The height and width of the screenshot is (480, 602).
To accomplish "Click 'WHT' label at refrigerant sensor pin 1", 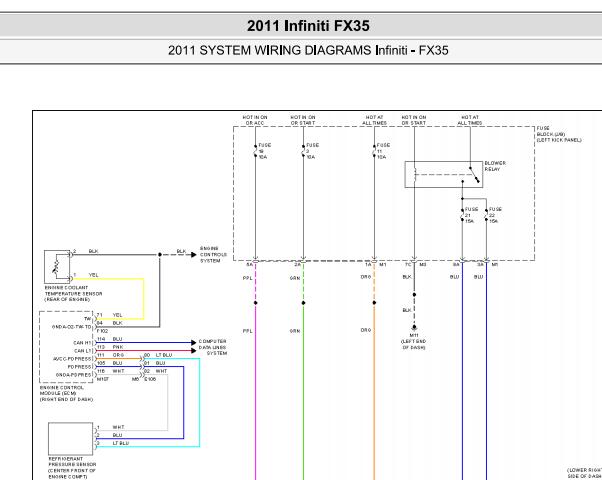I will (x=118, y=427).
